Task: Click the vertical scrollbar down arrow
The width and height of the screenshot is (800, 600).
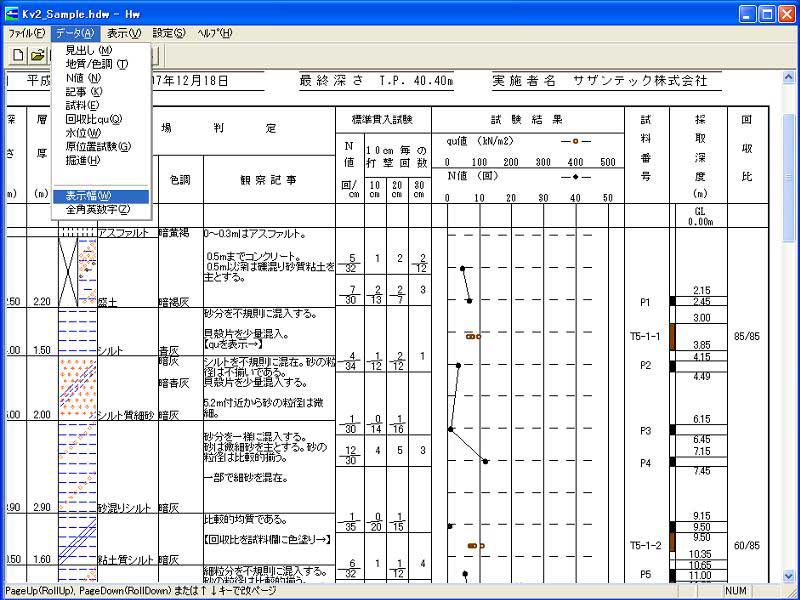Action: click(x=791, y=575)
